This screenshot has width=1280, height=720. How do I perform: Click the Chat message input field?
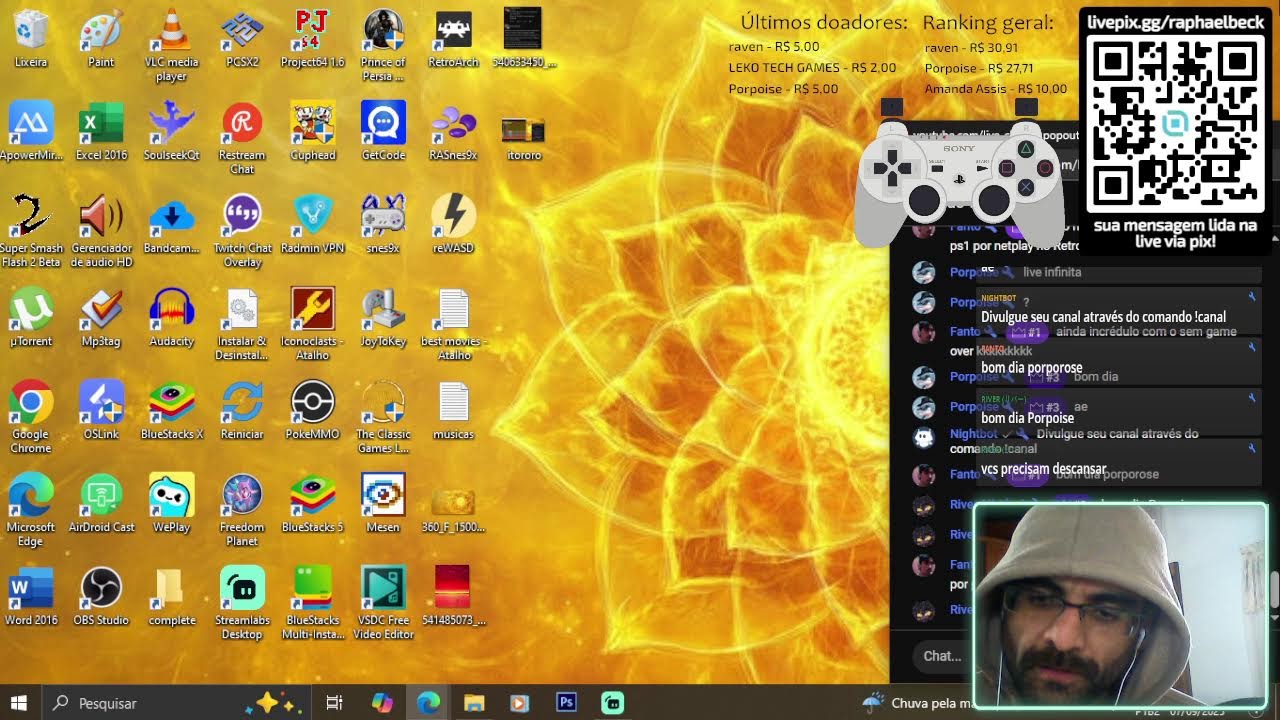coord(942,656)
